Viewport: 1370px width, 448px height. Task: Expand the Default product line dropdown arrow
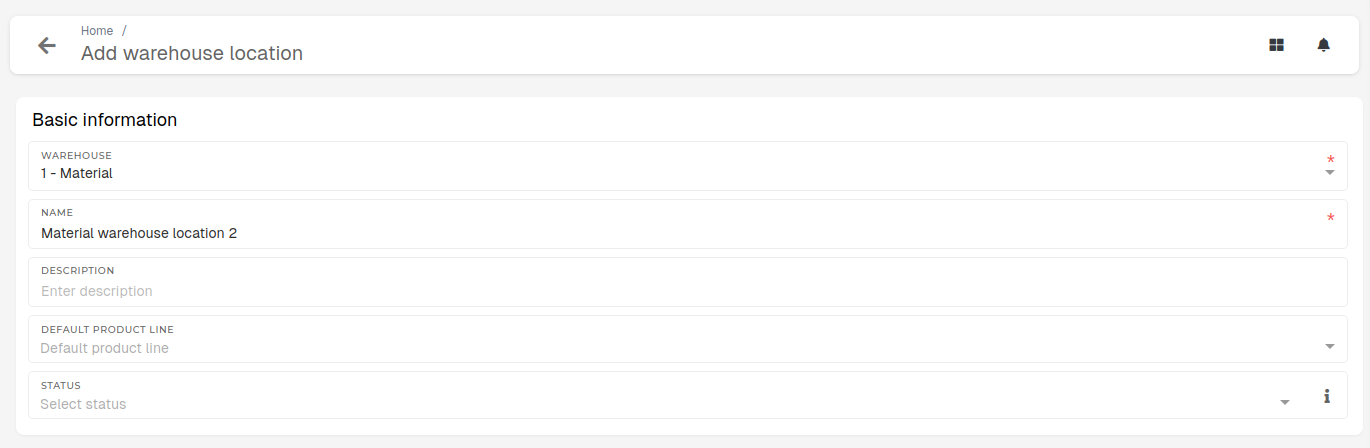1330,347
